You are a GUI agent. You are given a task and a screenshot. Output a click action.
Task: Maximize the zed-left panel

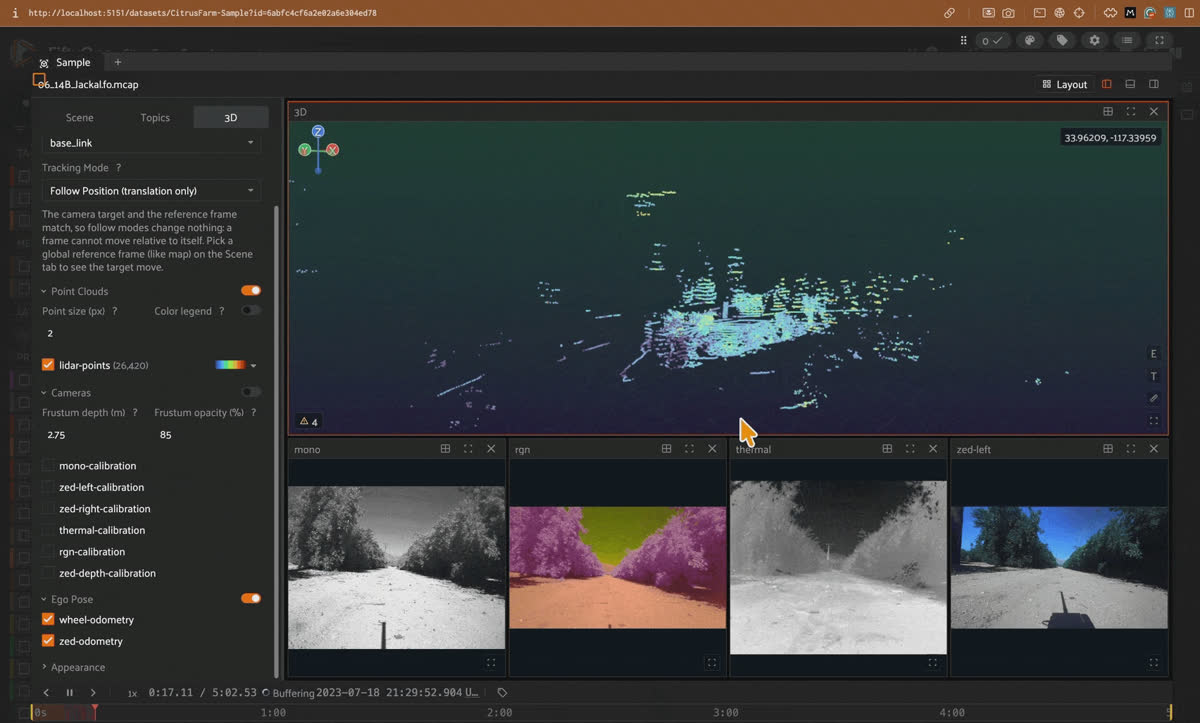tap(1131, 449)
